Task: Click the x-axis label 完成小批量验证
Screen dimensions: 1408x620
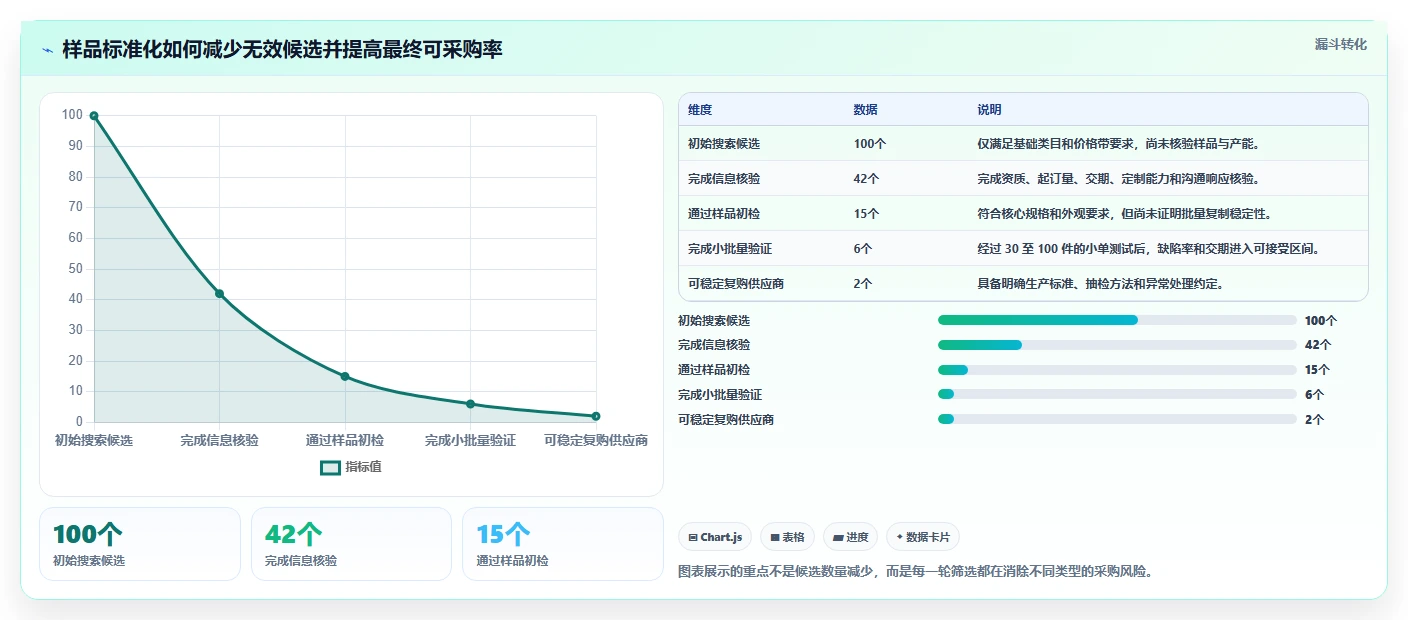Action: coord(470,440)
